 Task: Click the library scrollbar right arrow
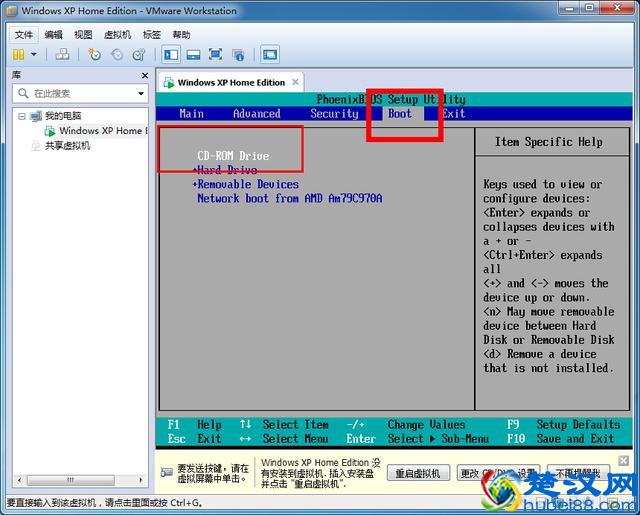(141, 480)
